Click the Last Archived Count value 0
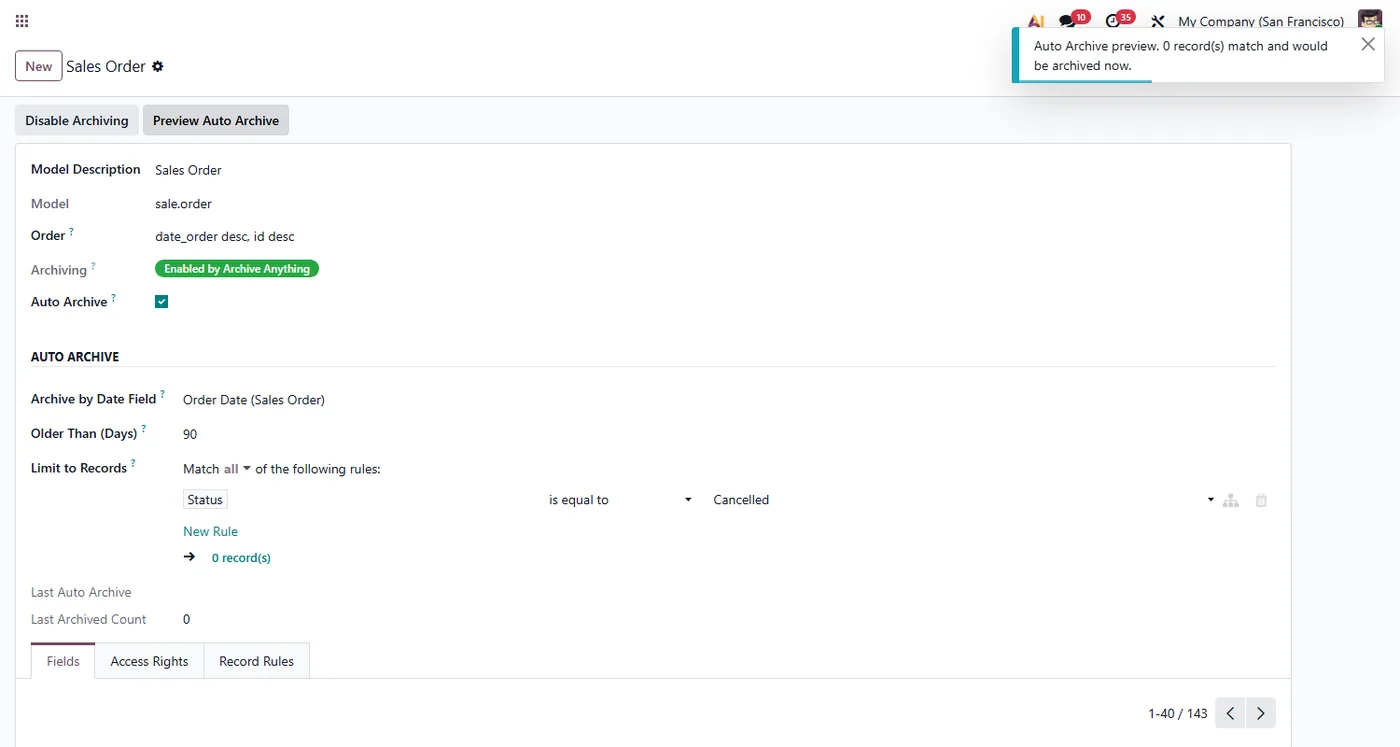This screenshot has width=1400, height=747. coord(187,619)
